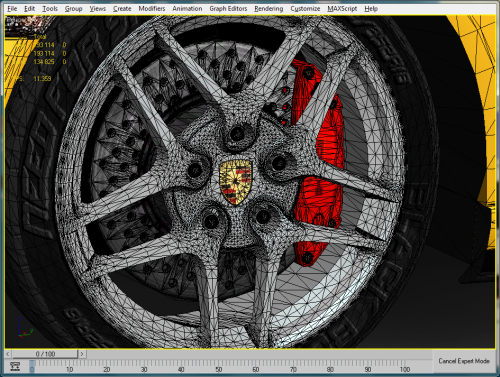500x377 pixels.
Task: Click frame 30 on the timeline
Action: tap(144, 369)
